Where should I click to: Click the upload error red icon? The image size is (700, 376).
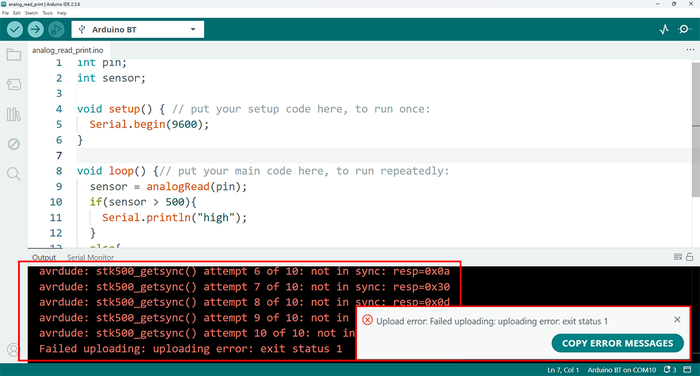click(x=367, y=320)
